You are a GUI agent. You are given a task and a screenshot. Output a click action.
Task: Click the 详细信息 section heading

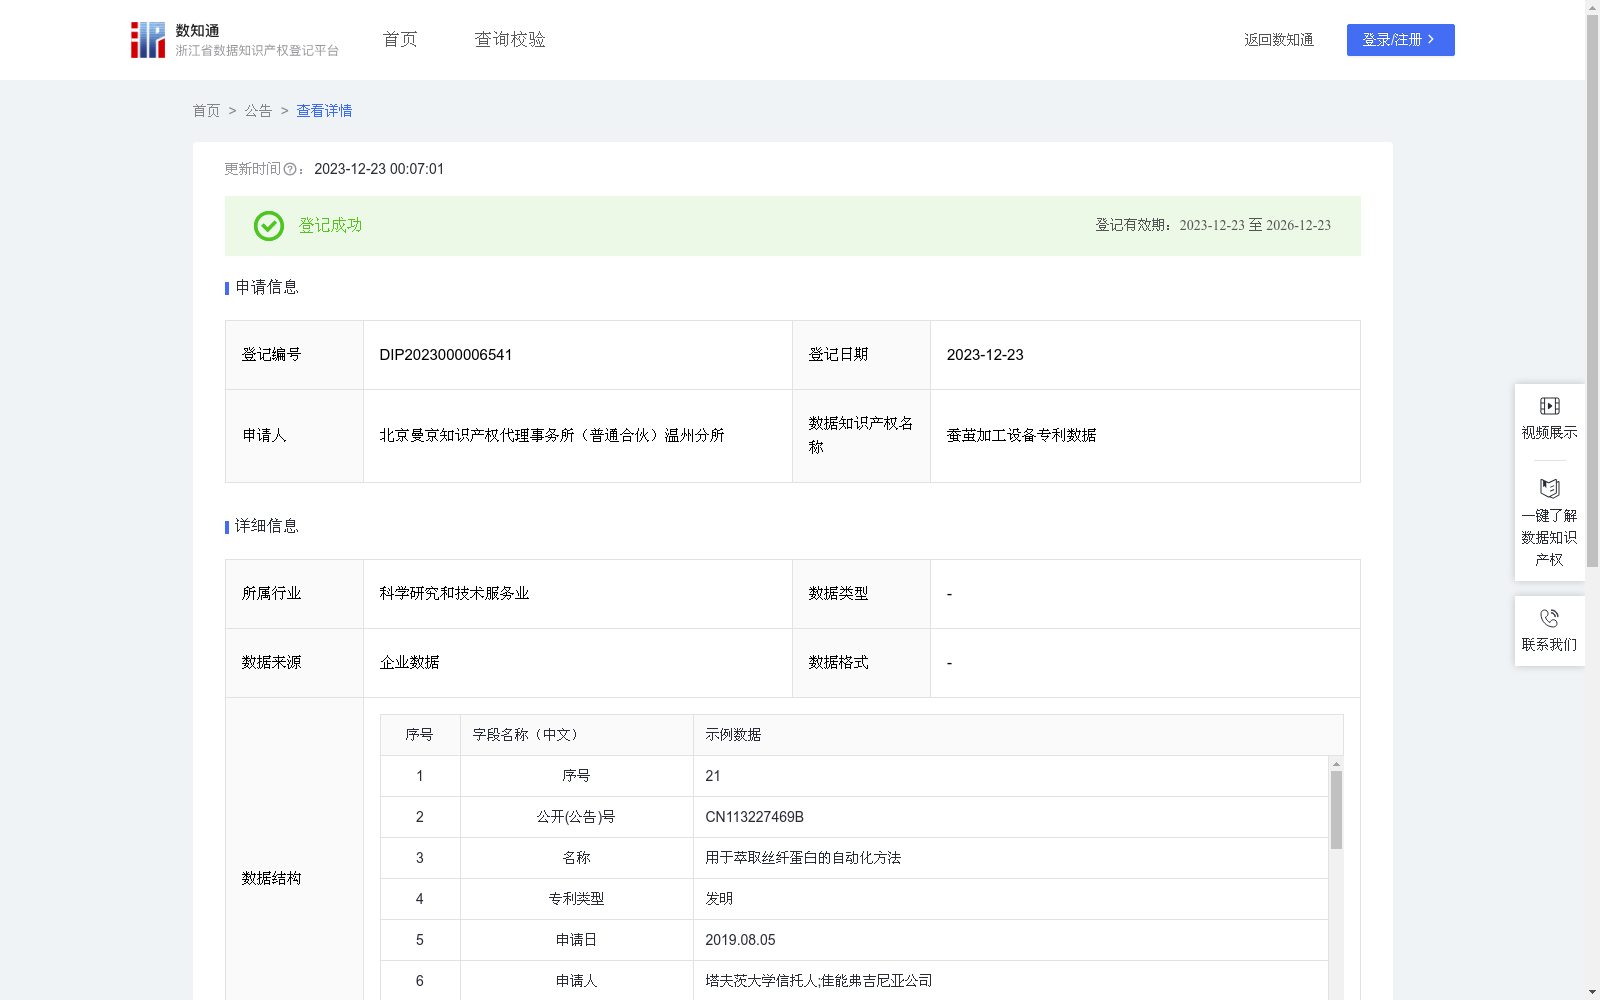click(267, 527)
